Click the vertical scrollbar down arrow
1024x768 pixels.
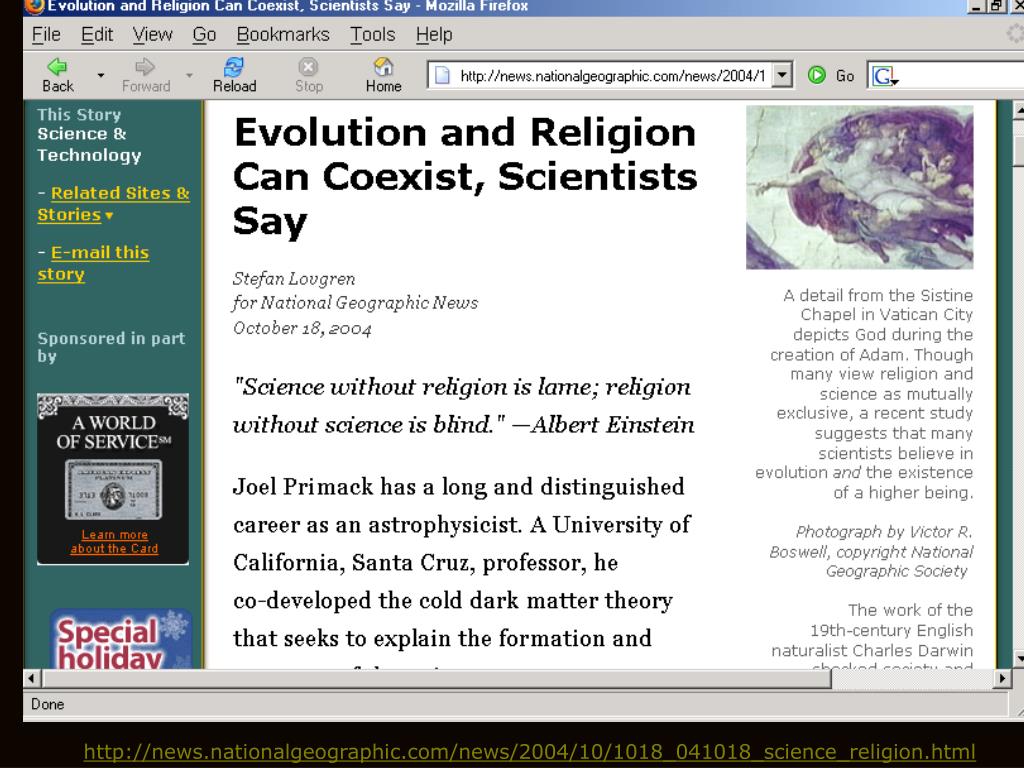pos(1017,658)
